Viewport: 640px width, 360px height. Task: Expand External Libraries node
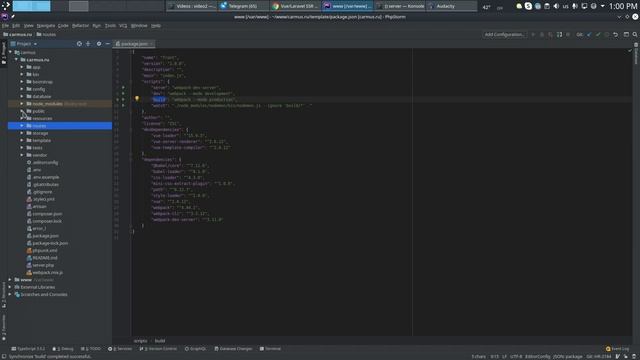click(10, 287)
